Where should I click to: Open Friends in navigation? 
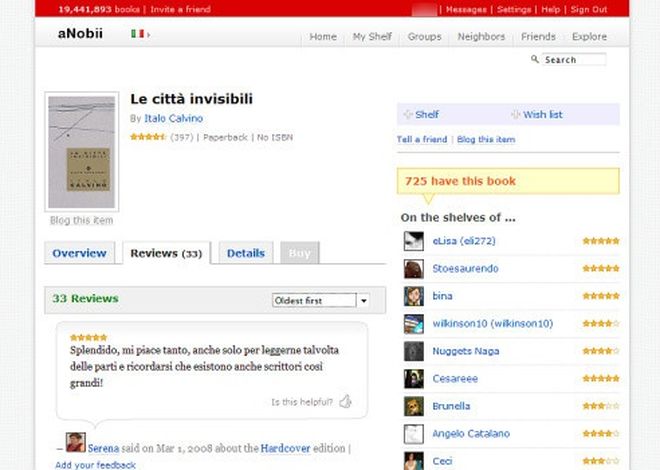[538, 37]
